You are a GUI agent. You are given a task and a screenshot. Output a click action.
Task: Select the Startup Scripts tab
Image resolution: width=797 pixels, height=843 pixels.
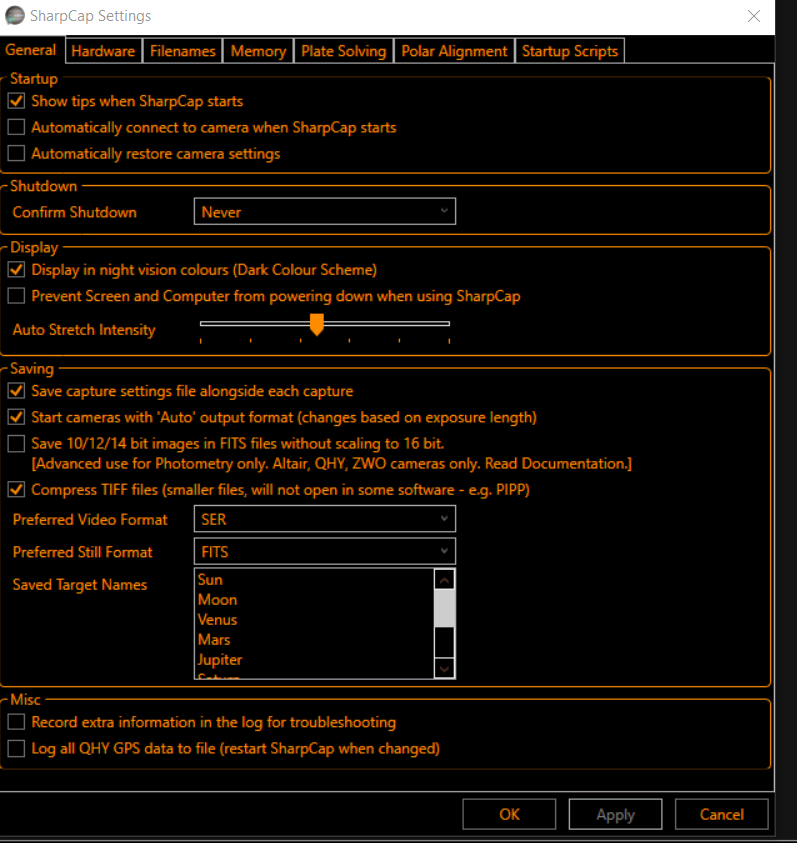coord(570,51)
